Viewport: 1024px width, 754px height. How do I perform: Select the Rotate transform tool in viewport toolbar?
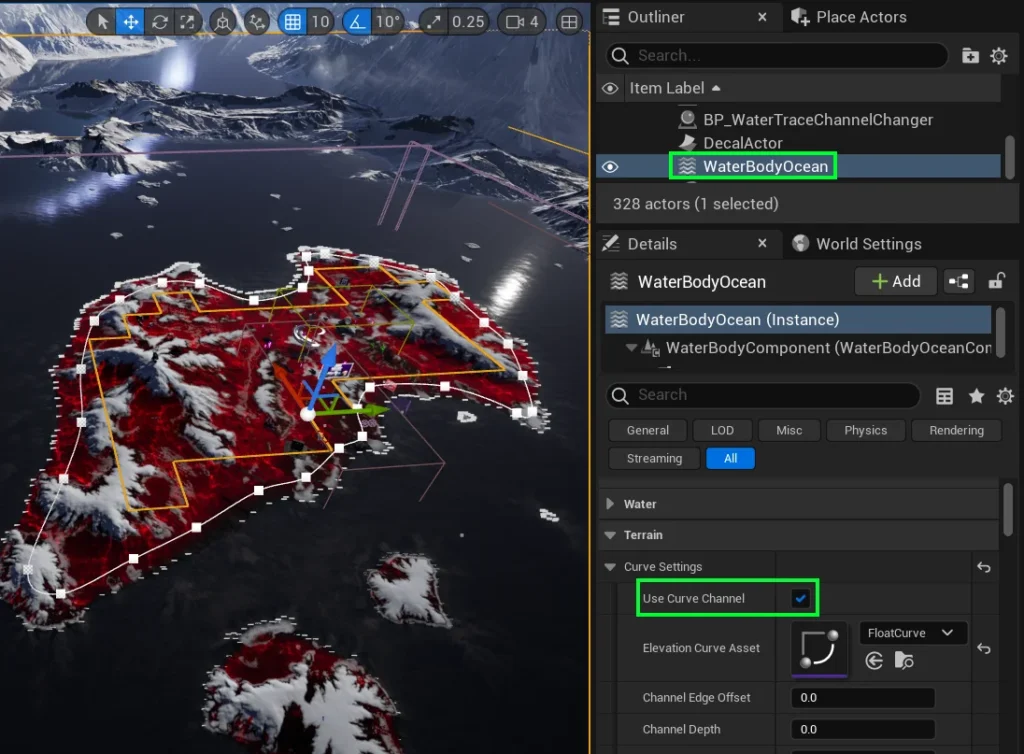[159, 21]
